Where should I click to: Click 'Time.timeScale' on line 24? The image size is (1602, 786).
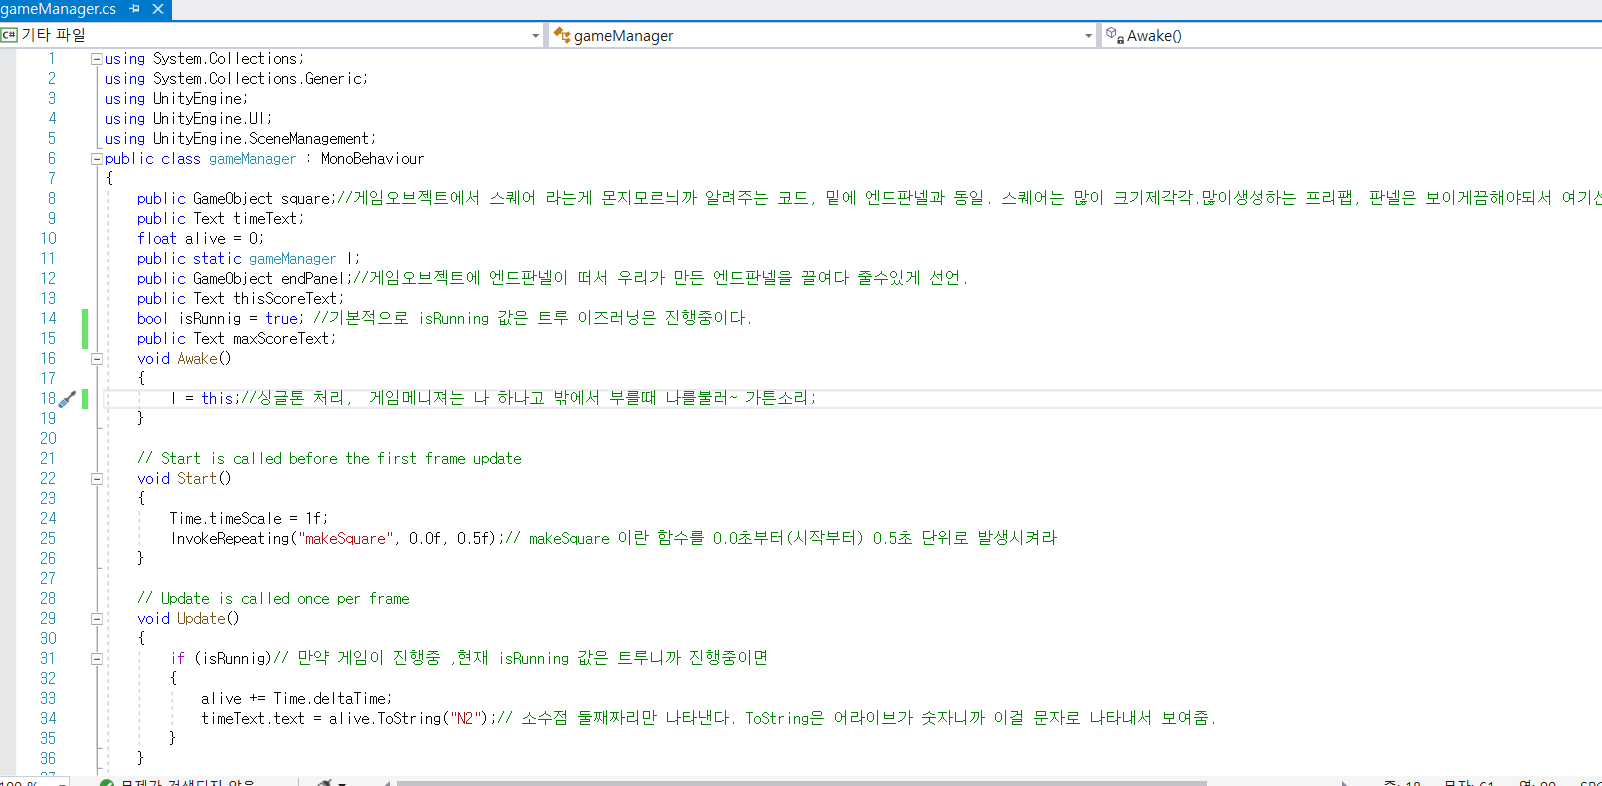pos(225,519)
